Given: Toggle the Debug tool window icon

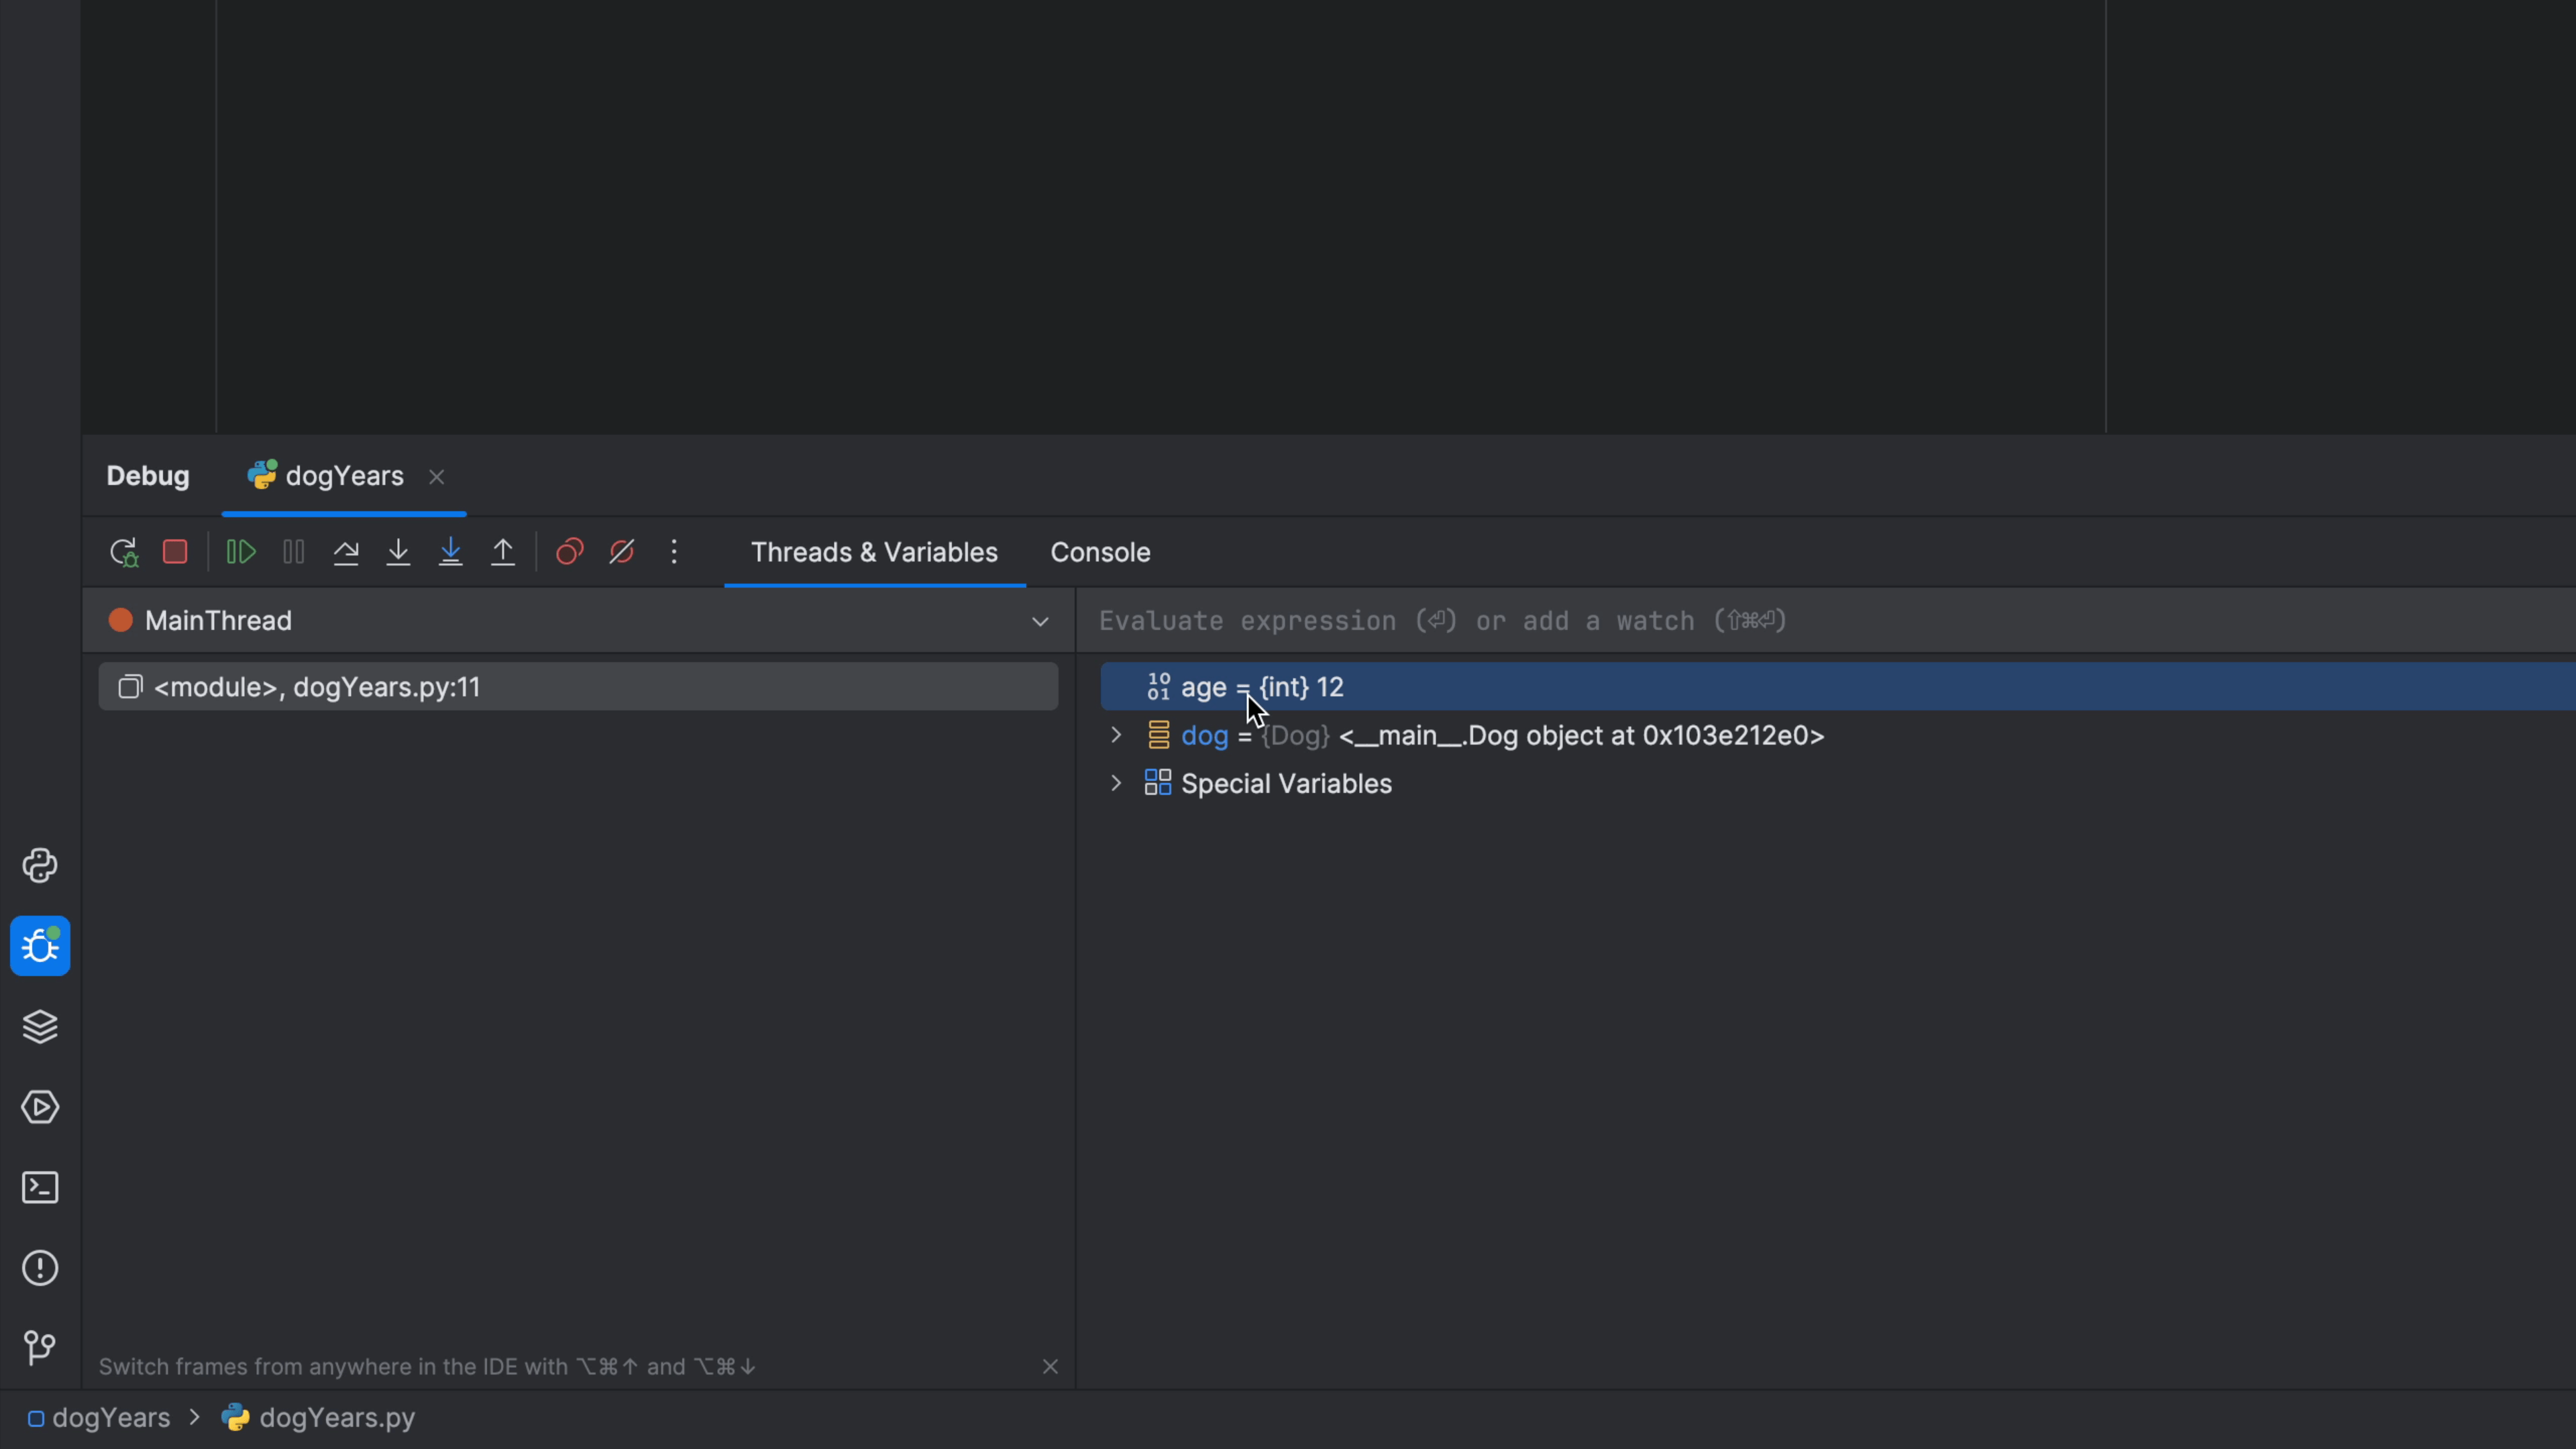Looking at the screenshot, I should (x=40, y=946).
